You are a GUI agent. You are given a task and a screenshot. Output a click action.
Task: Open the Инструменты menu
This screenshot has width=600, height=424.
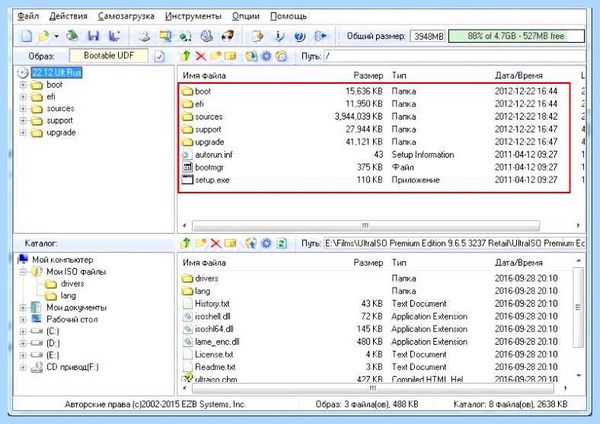click(x=193, y=16)
